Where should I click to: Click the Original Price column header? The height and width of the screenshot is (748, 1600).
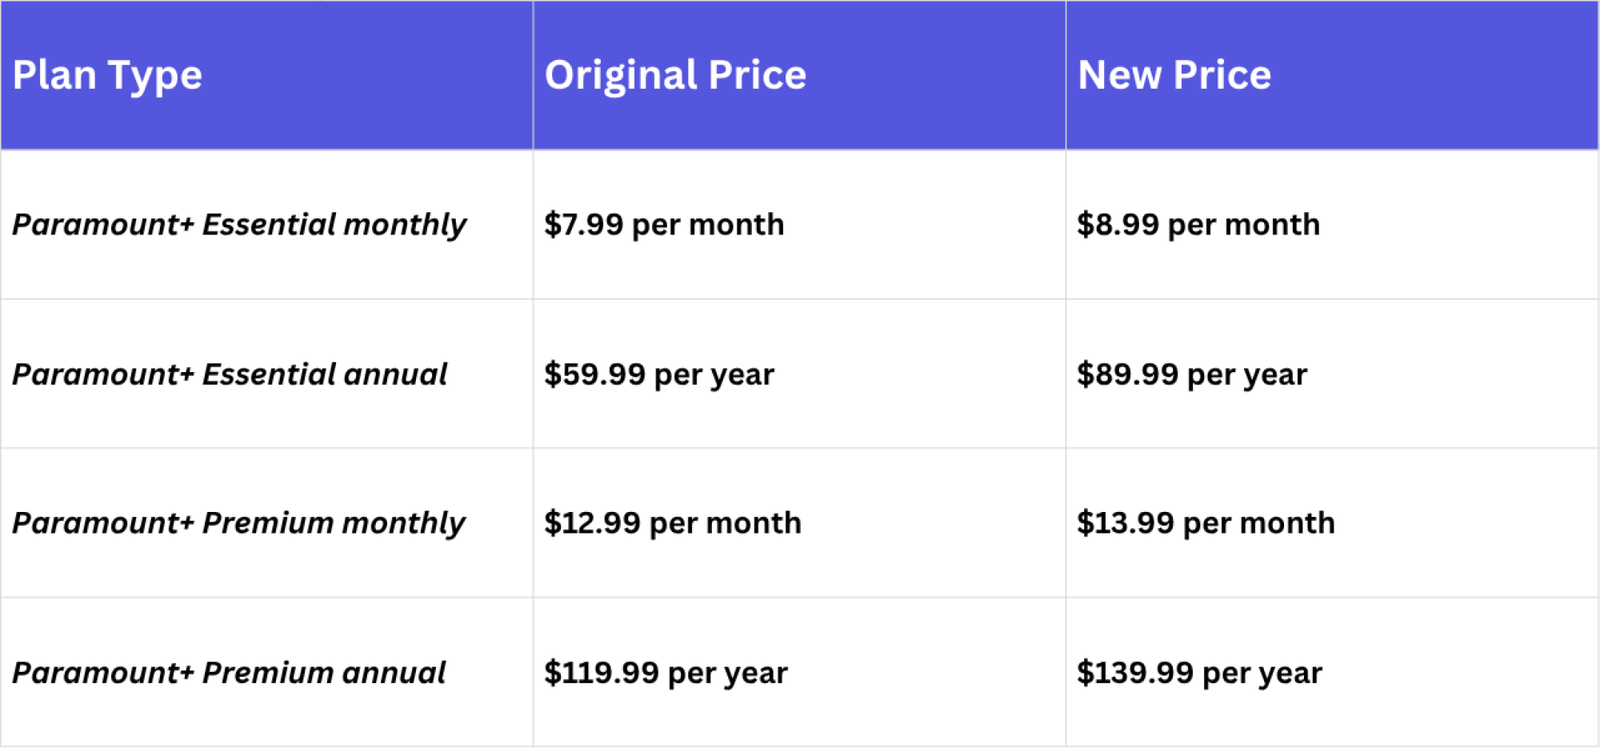click(x=675, y=75)
